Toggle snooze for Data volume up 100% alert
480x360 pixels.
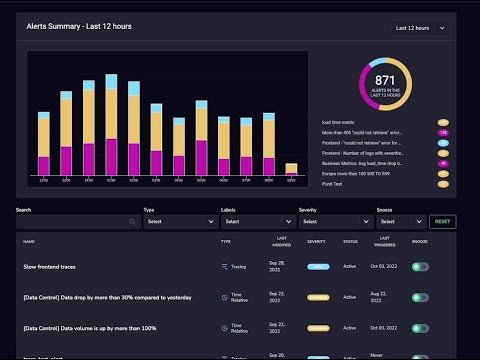point(420,328)
